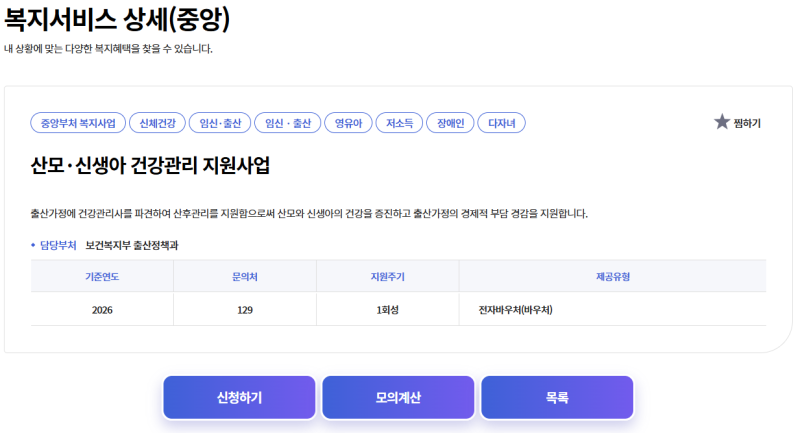The image size is (800, 433).
Task: Click the 1회성 cell
Action: pyautogui.click(x=388, y=310)
